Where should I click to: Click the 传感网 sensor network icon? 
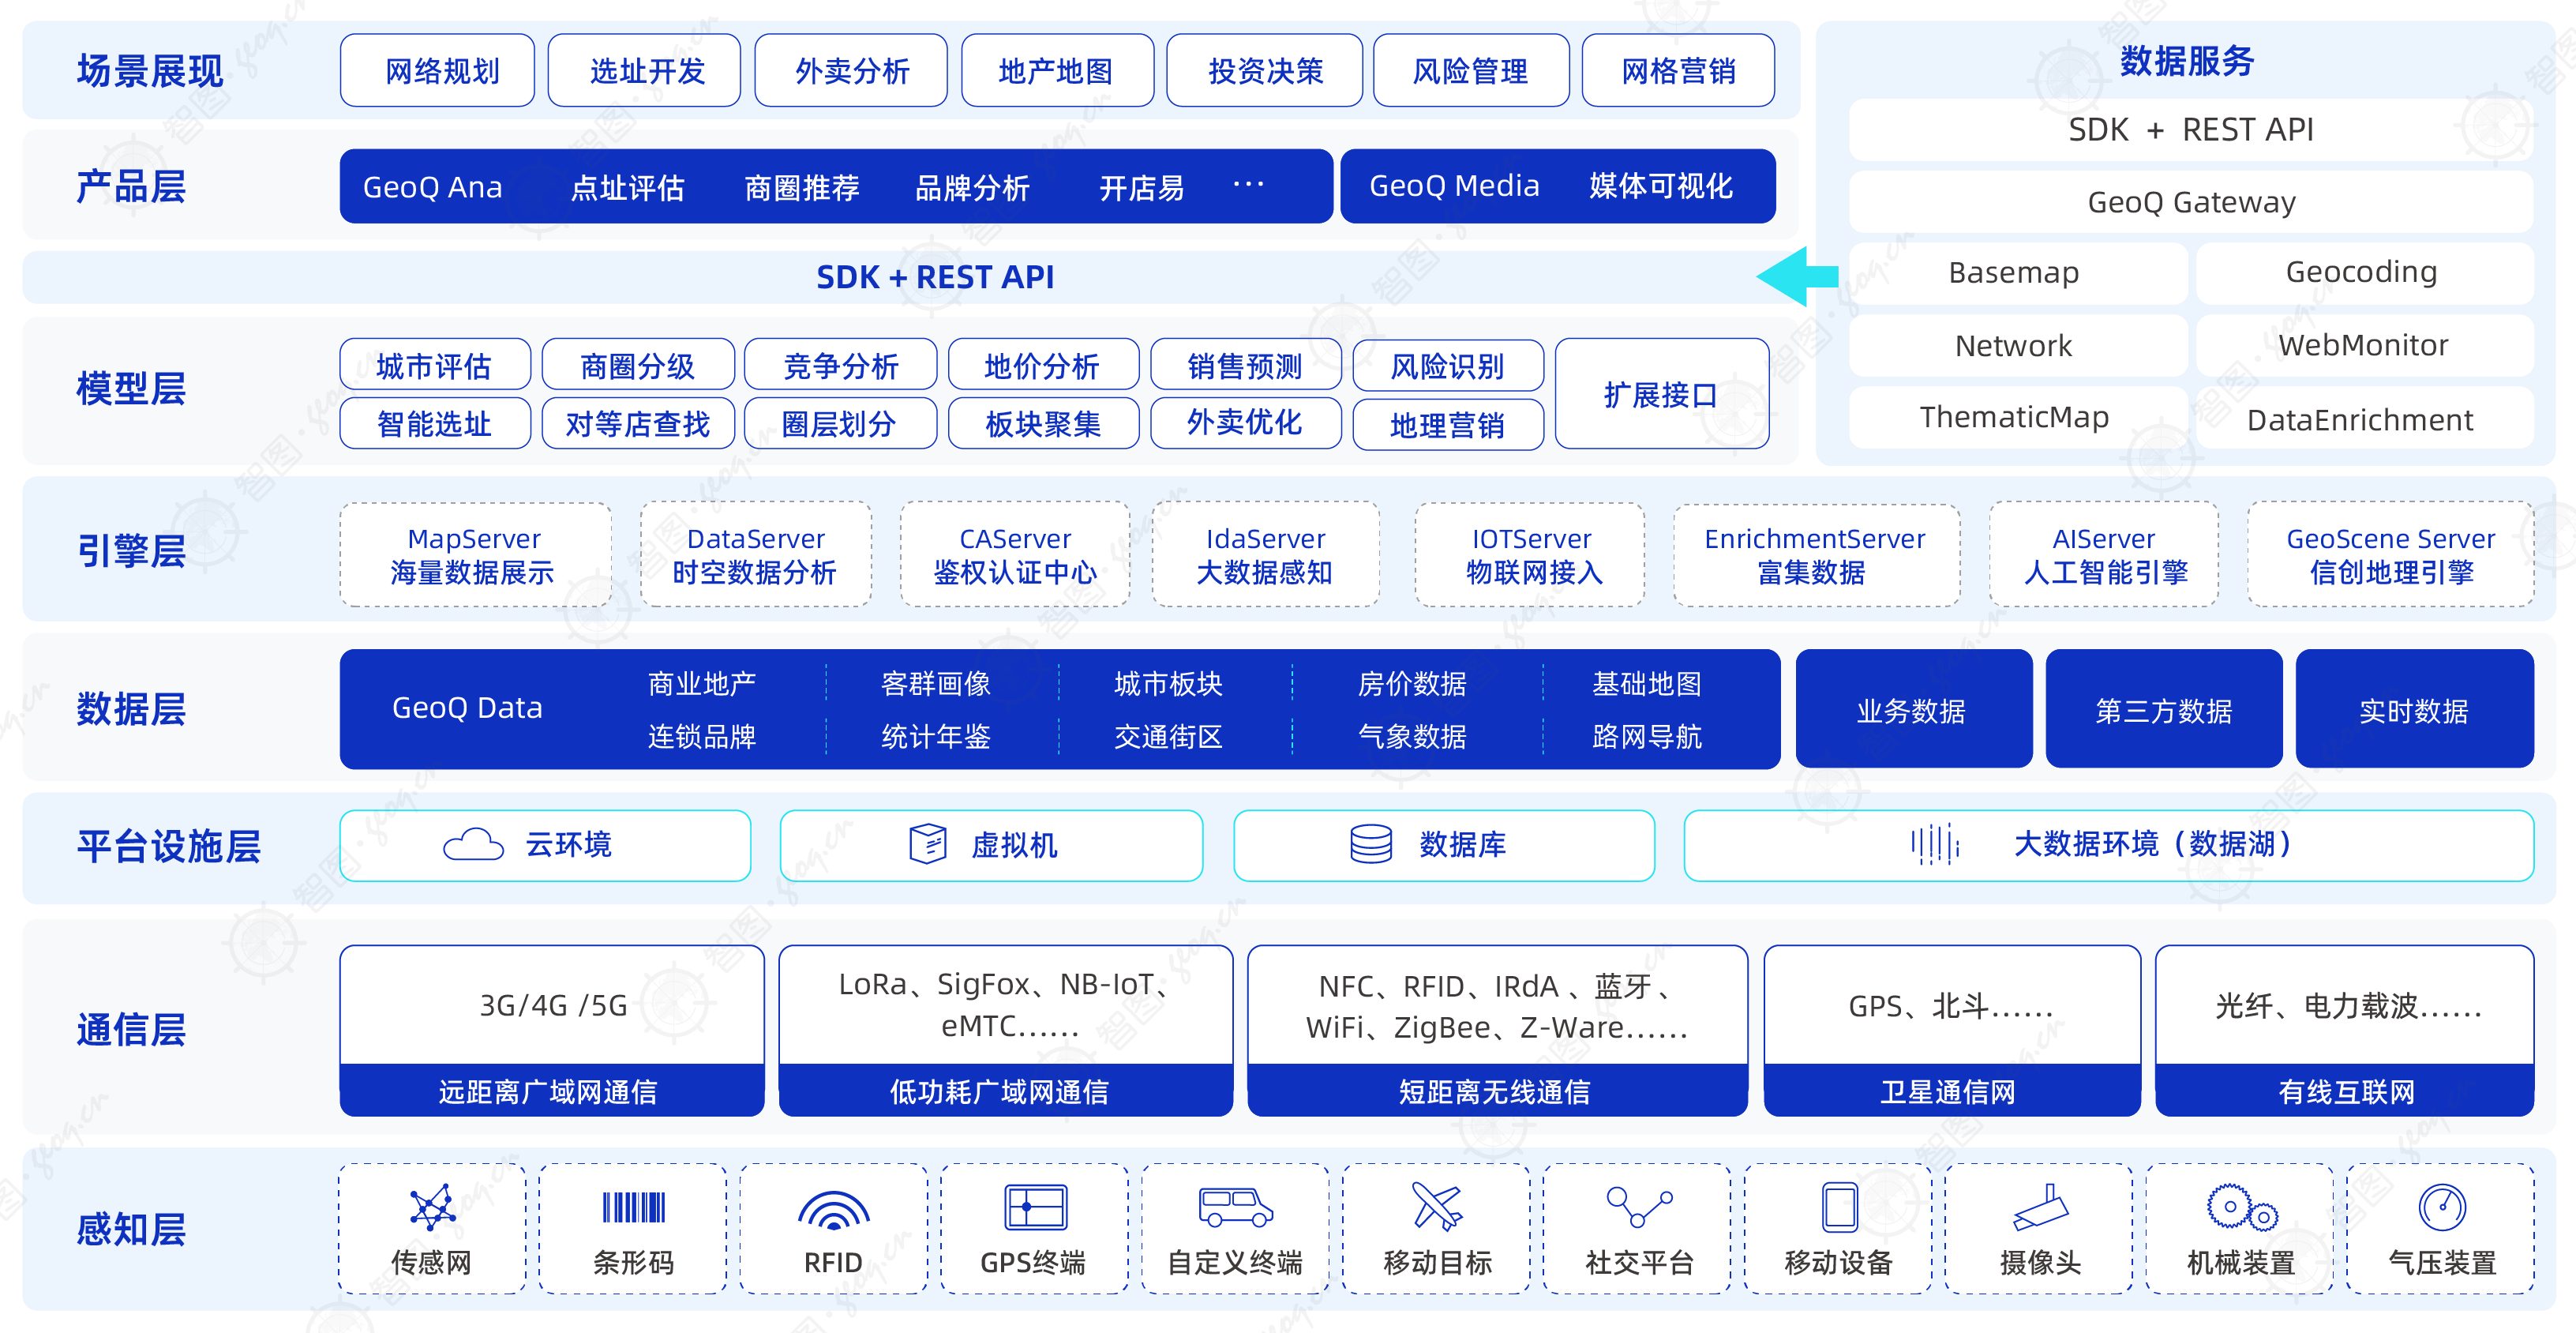432,1208
